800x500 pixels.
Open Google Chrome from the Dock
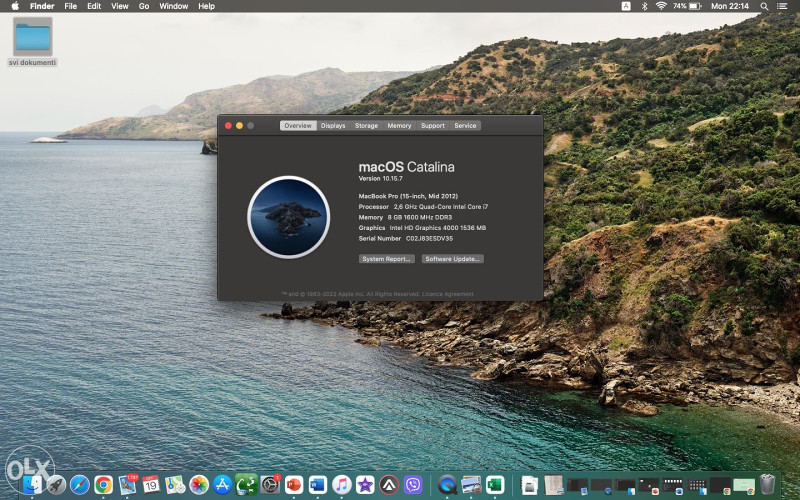pos(104,485)
